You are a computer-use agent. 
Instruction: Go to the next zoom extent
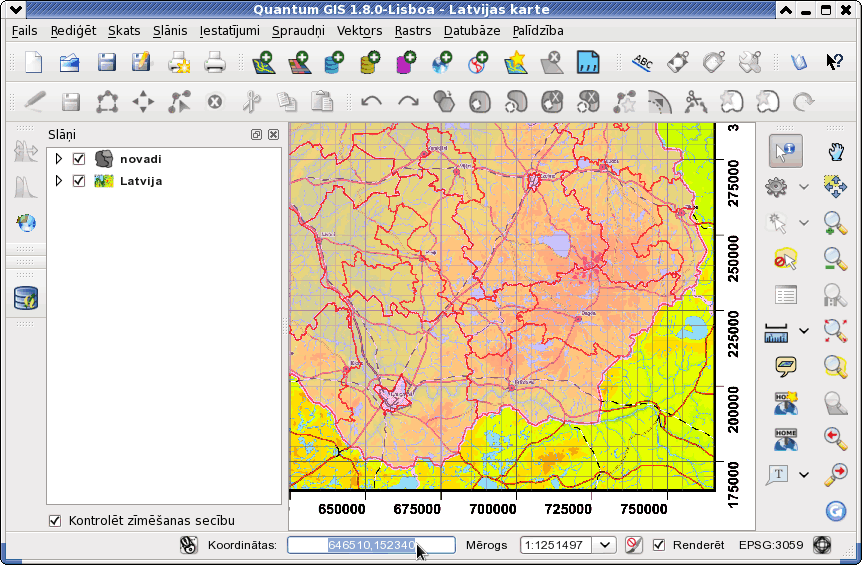click(x=835, y=474)
